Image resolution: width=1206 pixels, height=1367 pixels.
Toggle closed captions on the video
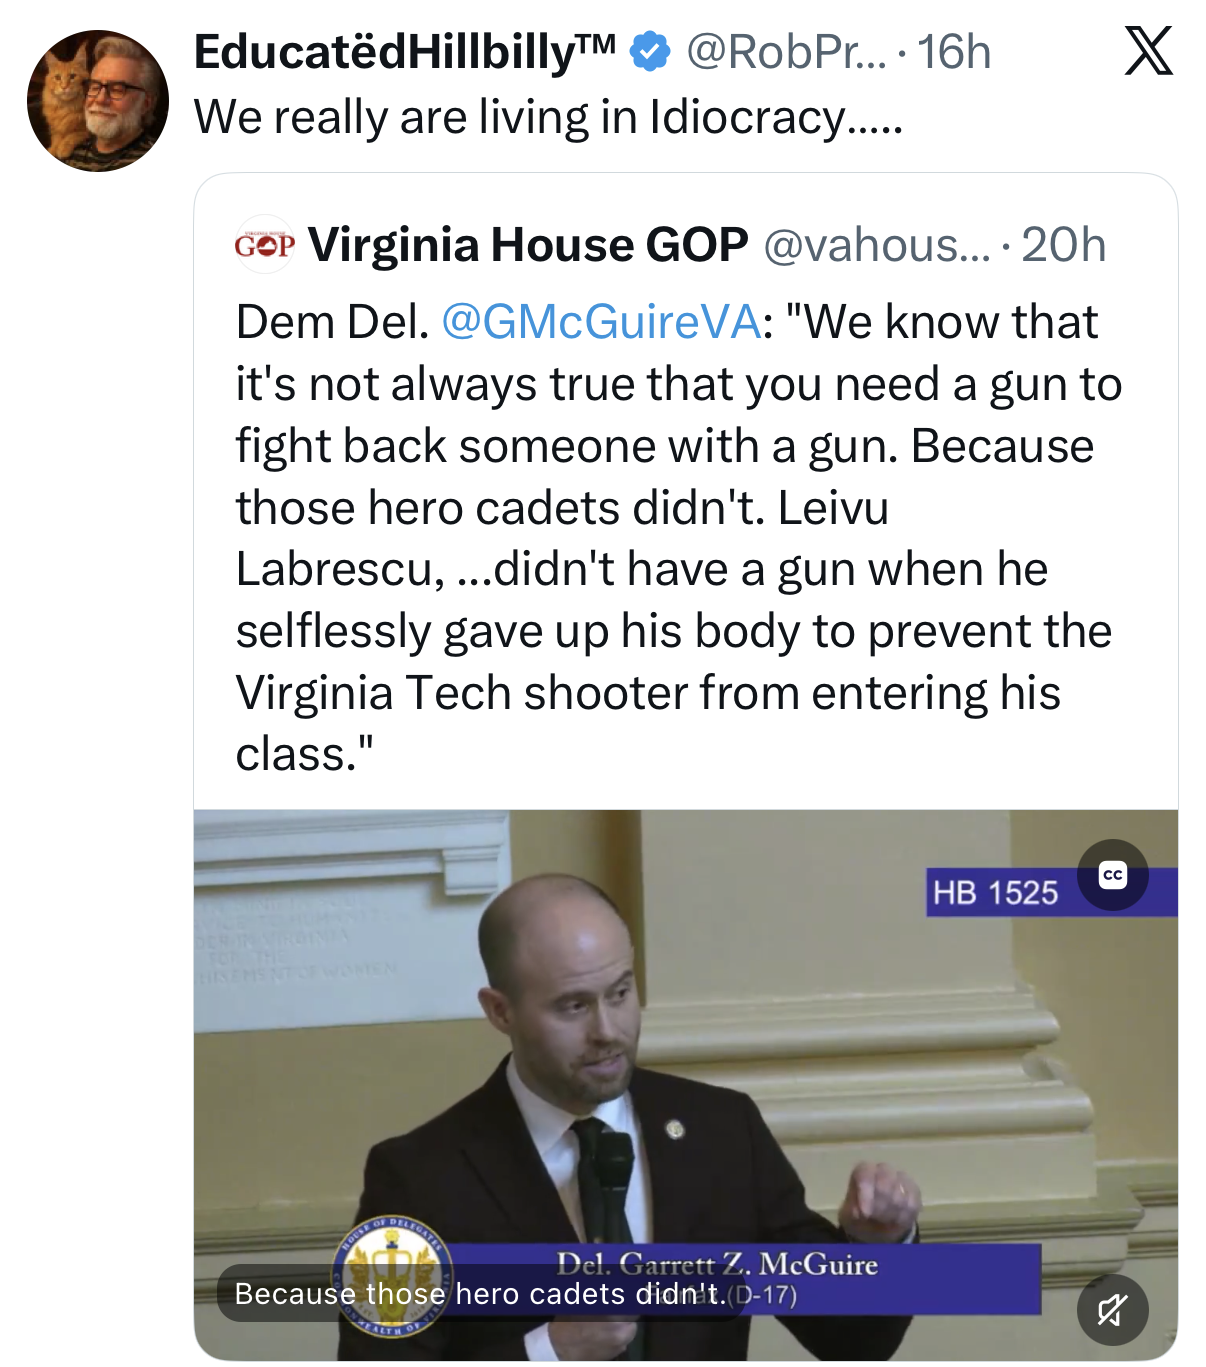1112,875
